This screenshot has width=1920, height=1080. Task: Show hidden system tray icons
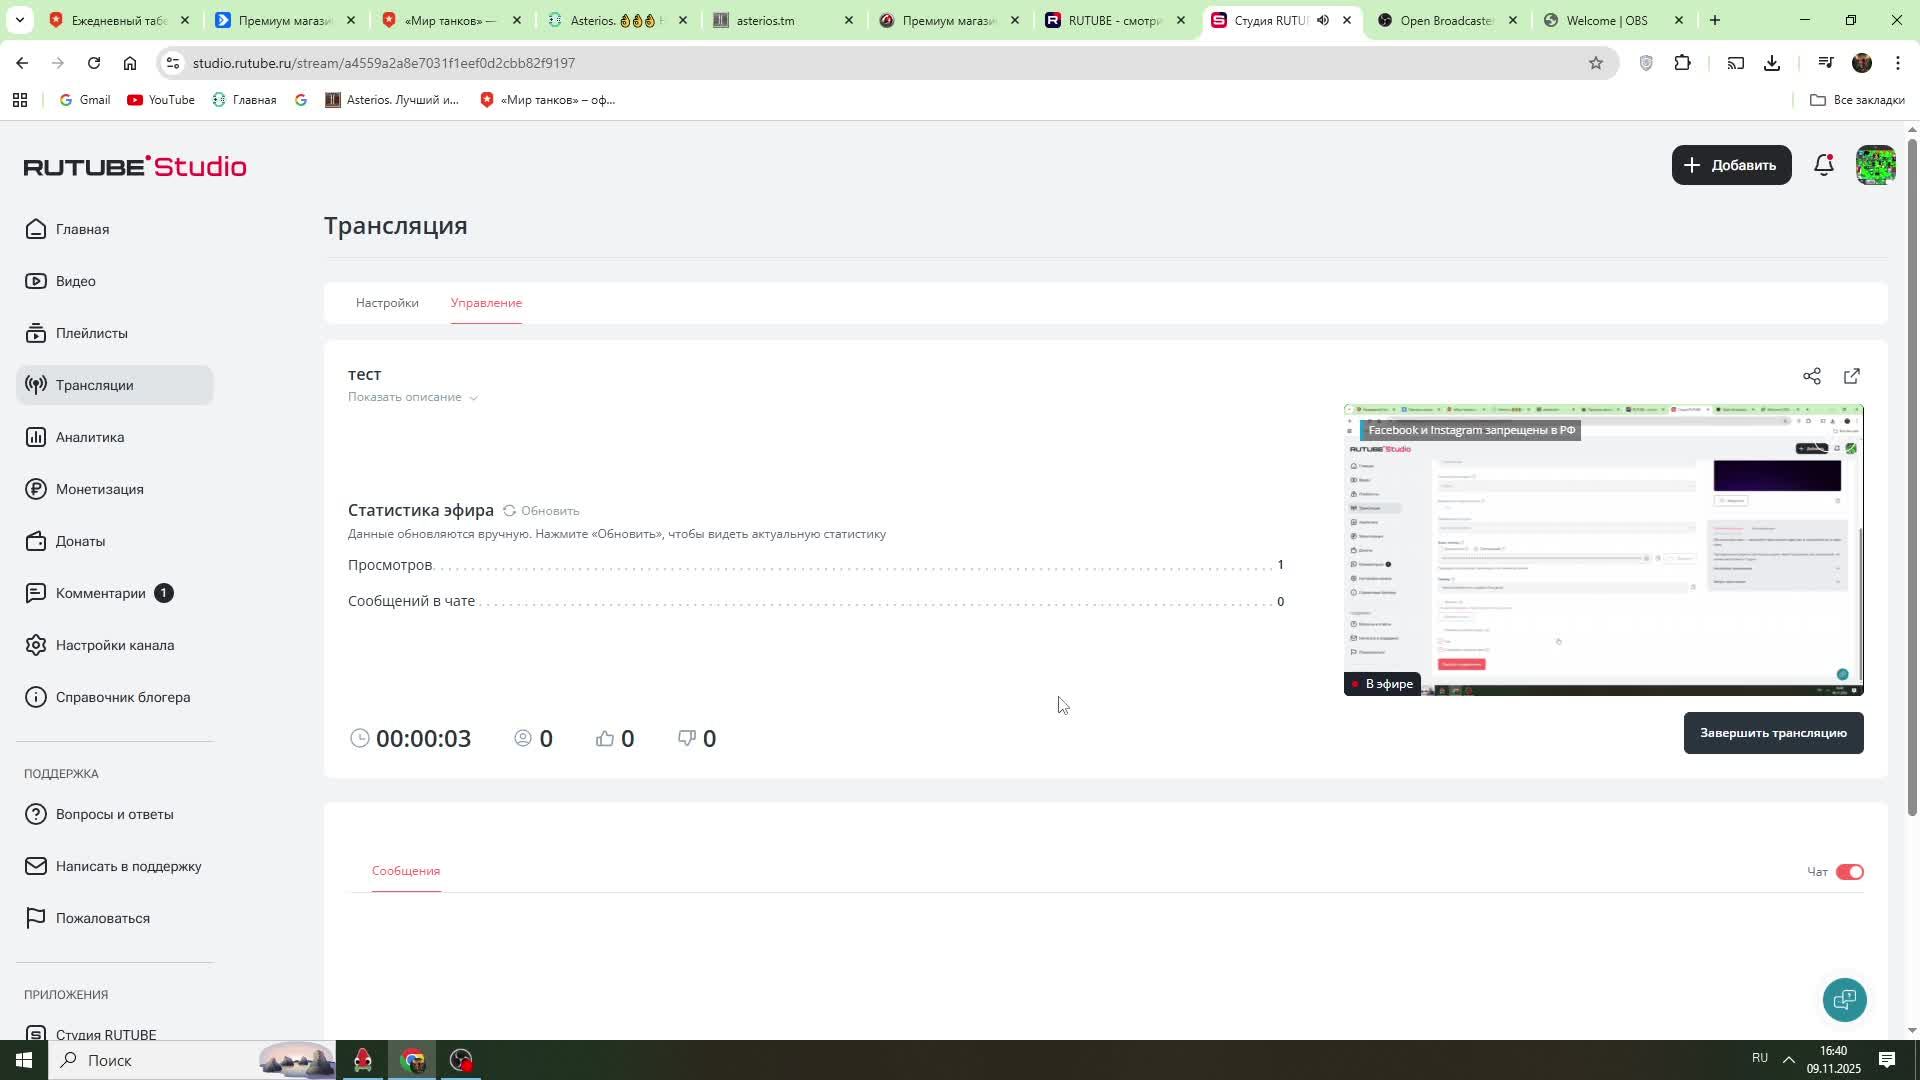coord(1788,1059)
